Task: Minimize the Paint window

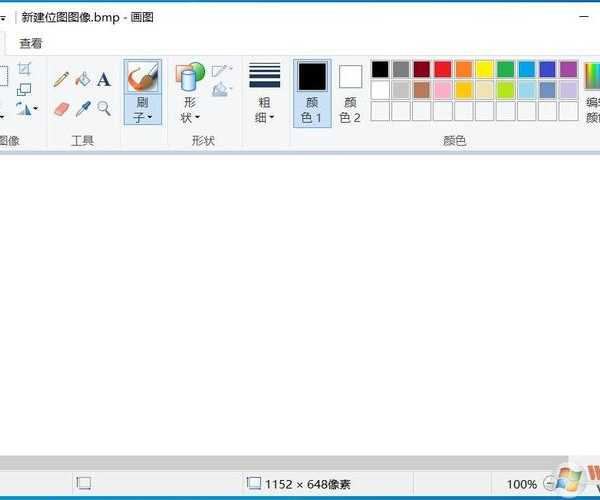Action: click(x=584, y=17)
